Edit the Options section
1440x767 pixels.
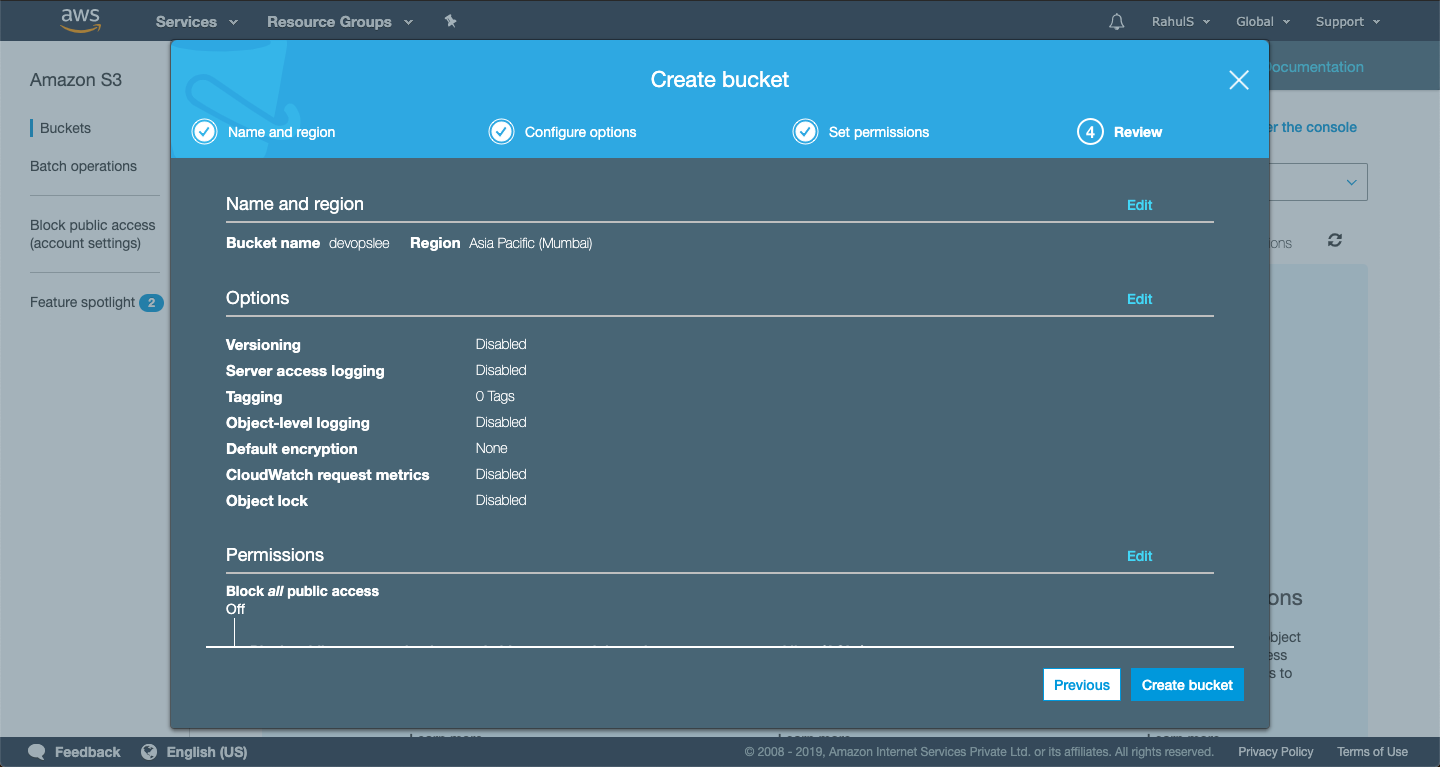pyautogui.click(x=1139, y=298)
